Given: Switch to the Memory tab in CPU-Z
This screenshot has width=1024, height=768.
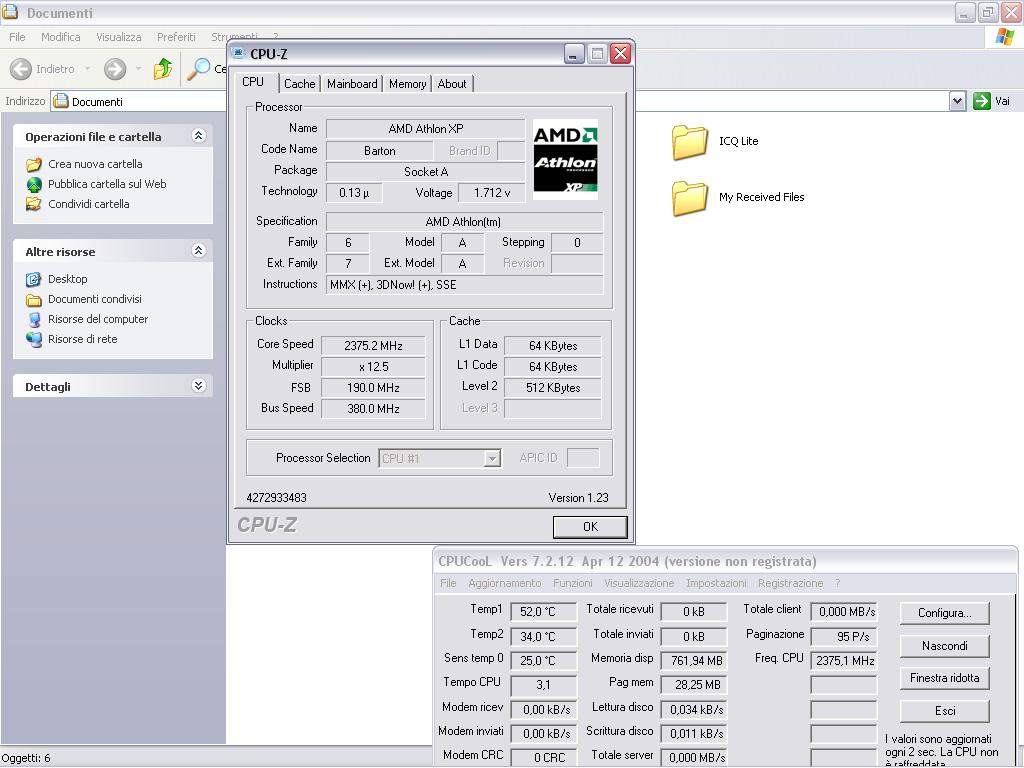Looking at the screenshot, I should pyautogui.click(x=408, y=84).
